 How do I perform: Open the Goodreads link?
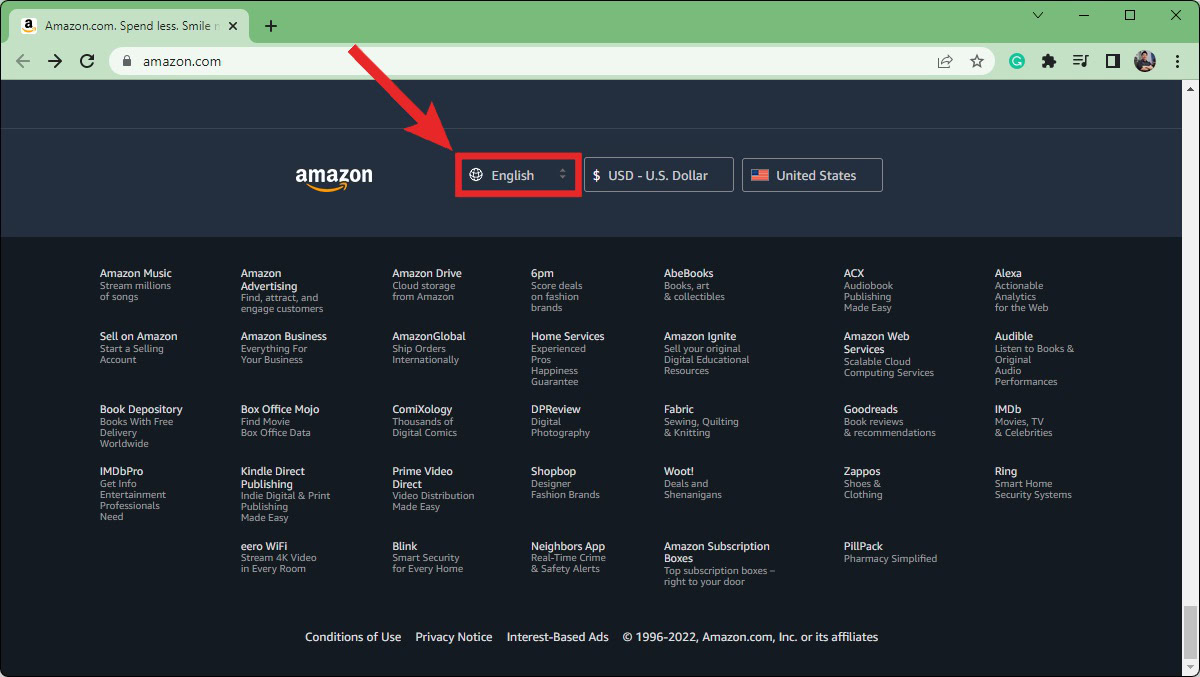point(871,409)
